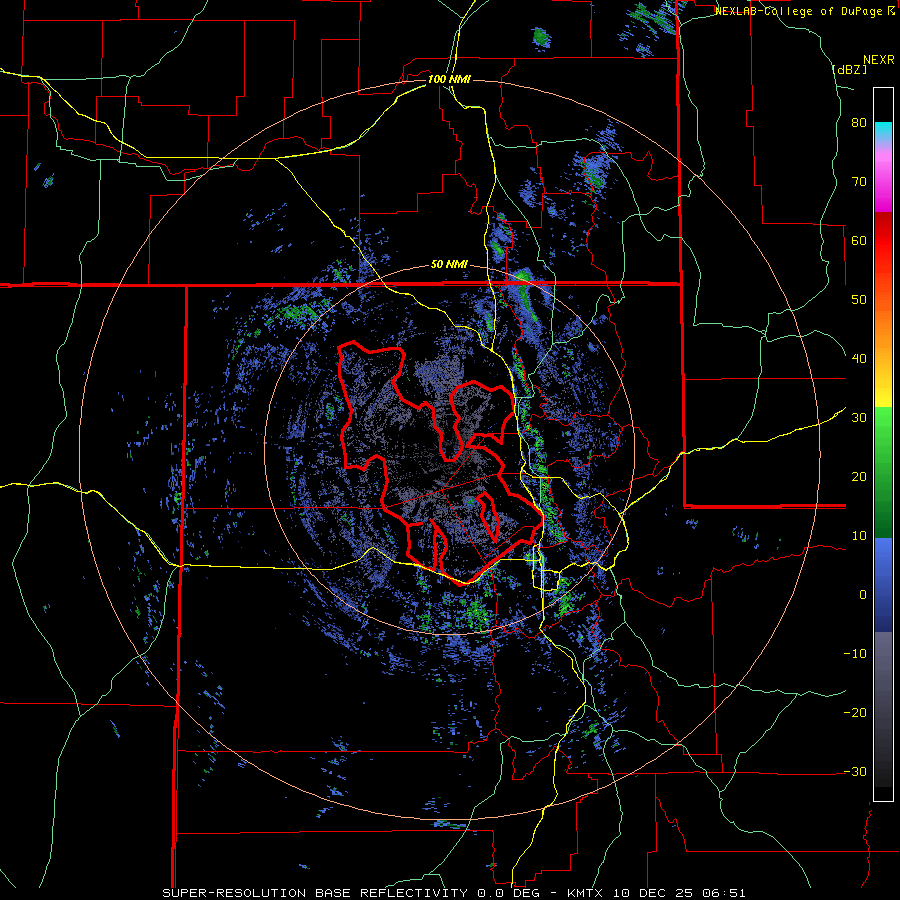Click the -20 value on the dBZ scale
900x900 pixels.
pos(855,712)
